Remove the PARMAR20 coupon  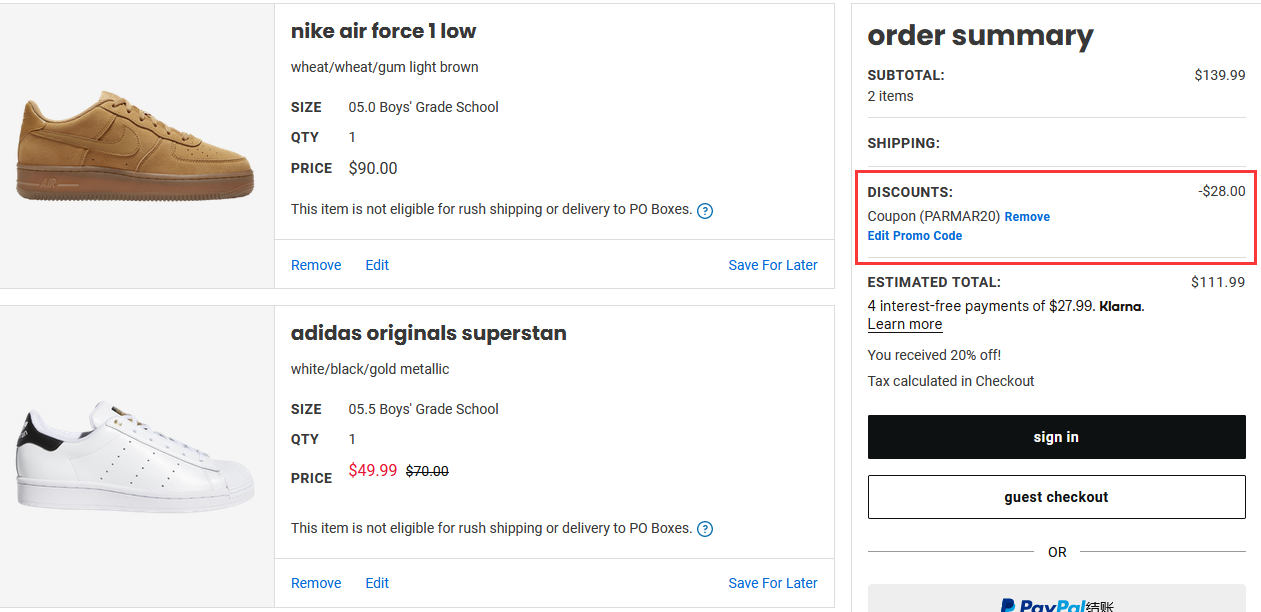(x=1027, y=217)
